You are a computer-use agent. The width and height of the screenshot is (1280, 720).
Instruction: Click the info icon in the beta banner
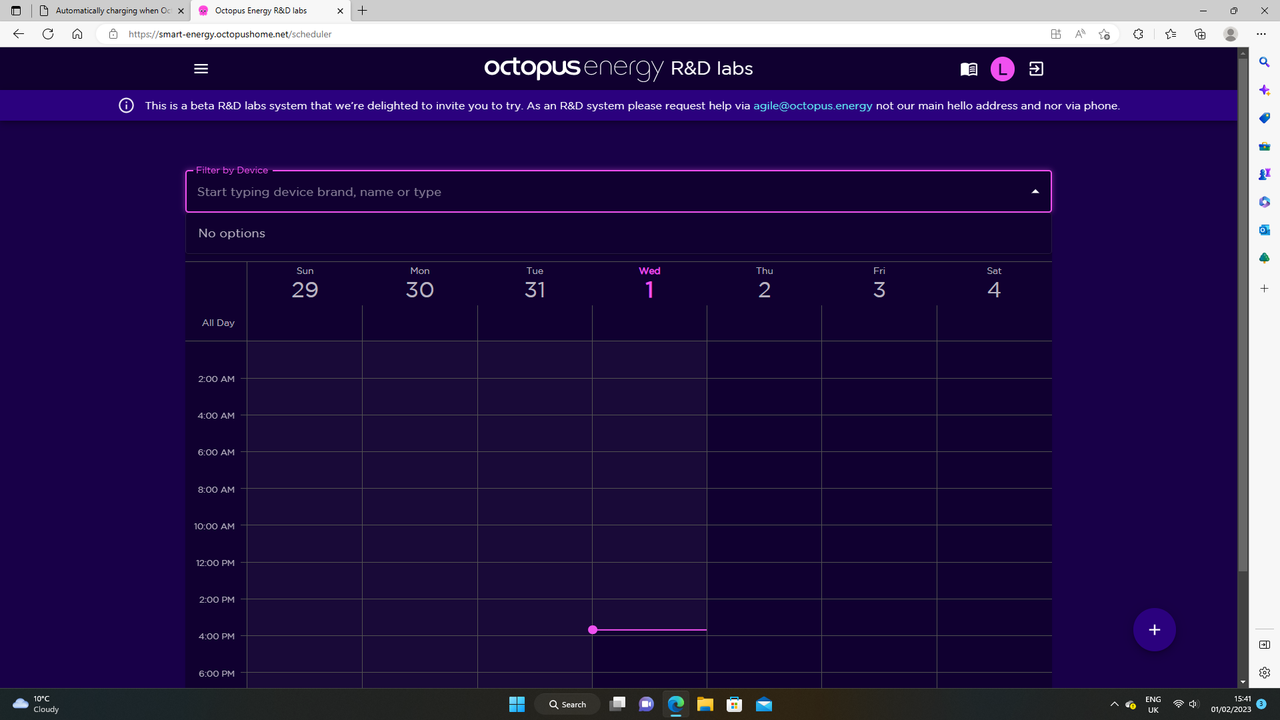[x=127, y=105]
